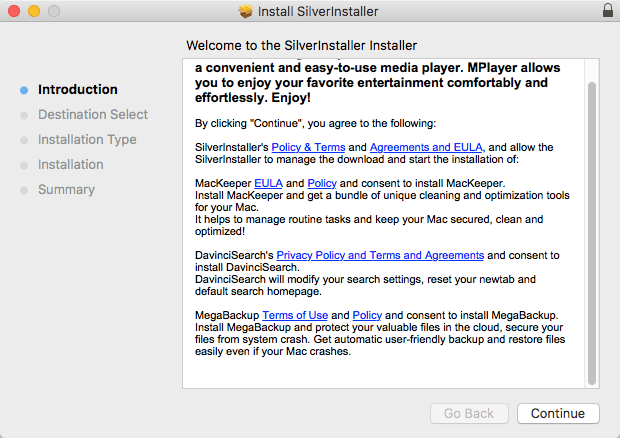Open the MacKeeper Policy link

321,184
